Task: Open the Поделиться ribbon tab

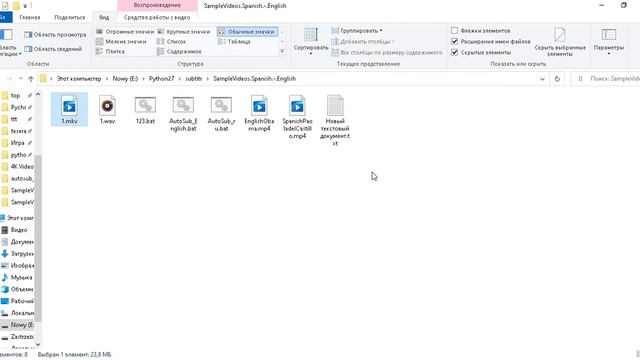Action: pyautogui.click(x=70, y=18)
